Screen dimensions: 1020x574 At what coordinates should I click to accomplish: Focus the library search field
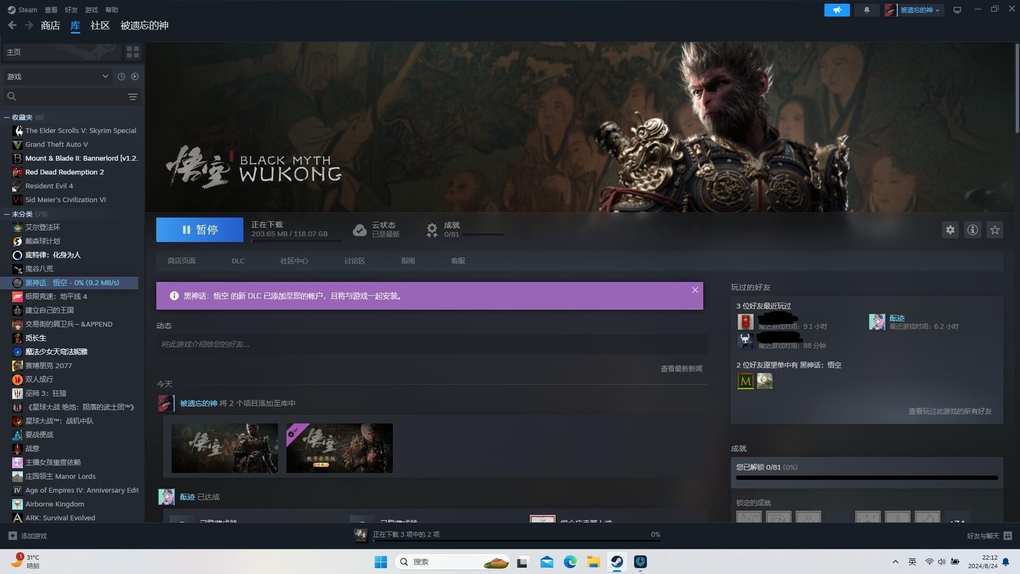coord(65,96)
